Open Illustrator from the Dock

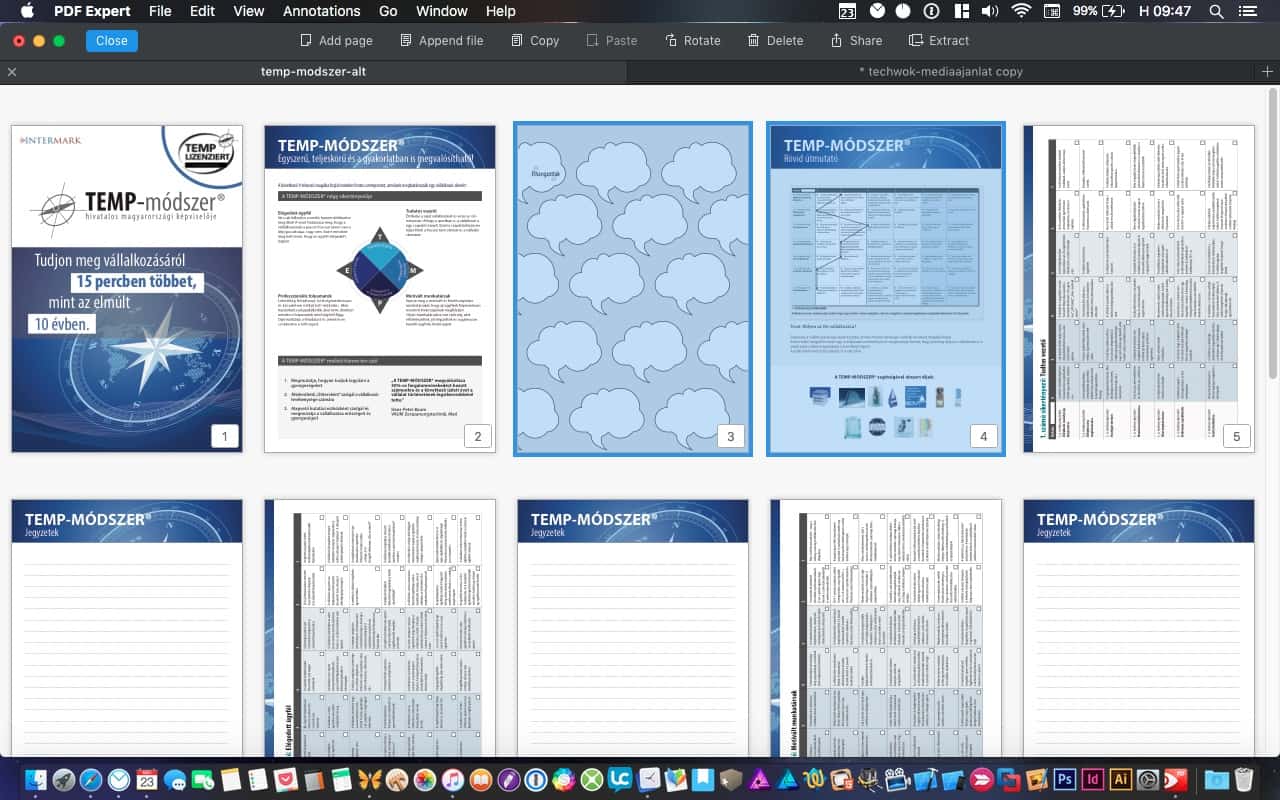tap(1121, 779)
